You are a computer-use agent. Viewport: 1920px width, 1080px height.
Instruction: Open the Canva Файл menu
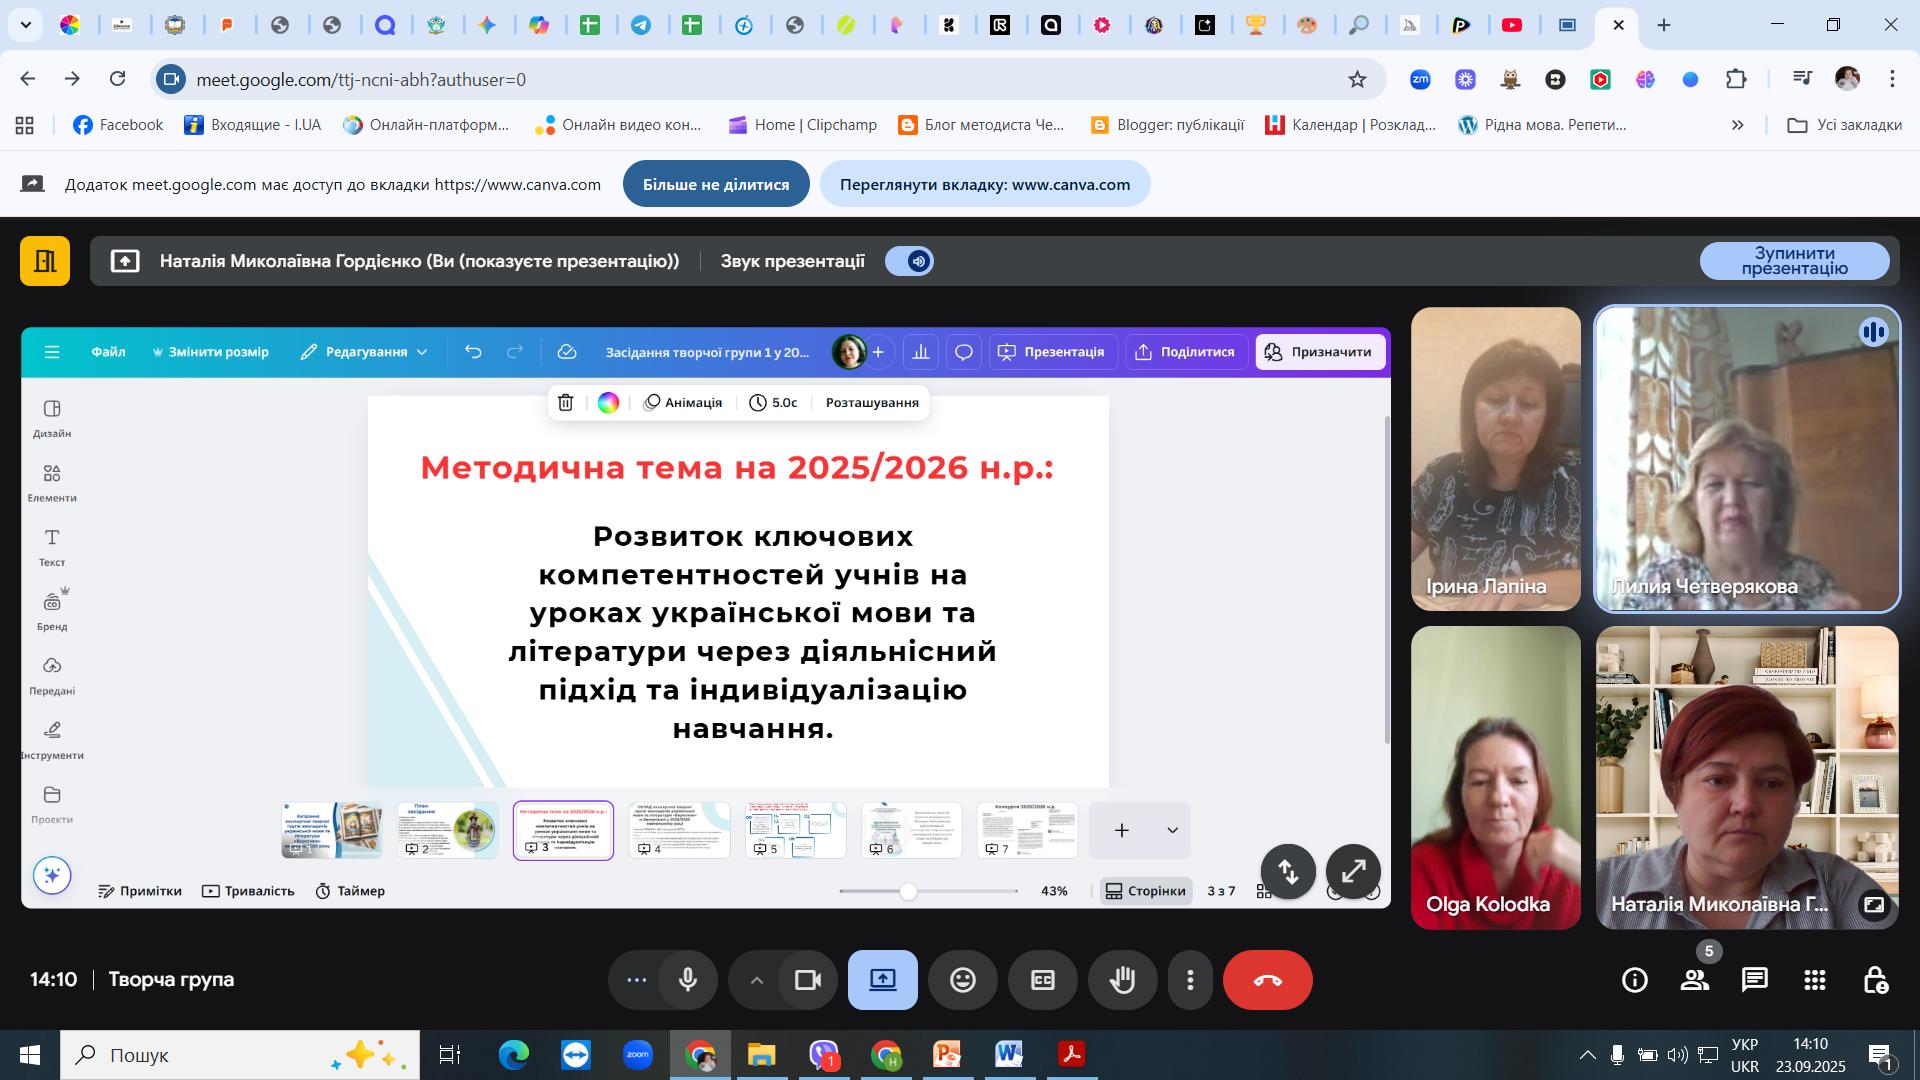click(108, 352)
